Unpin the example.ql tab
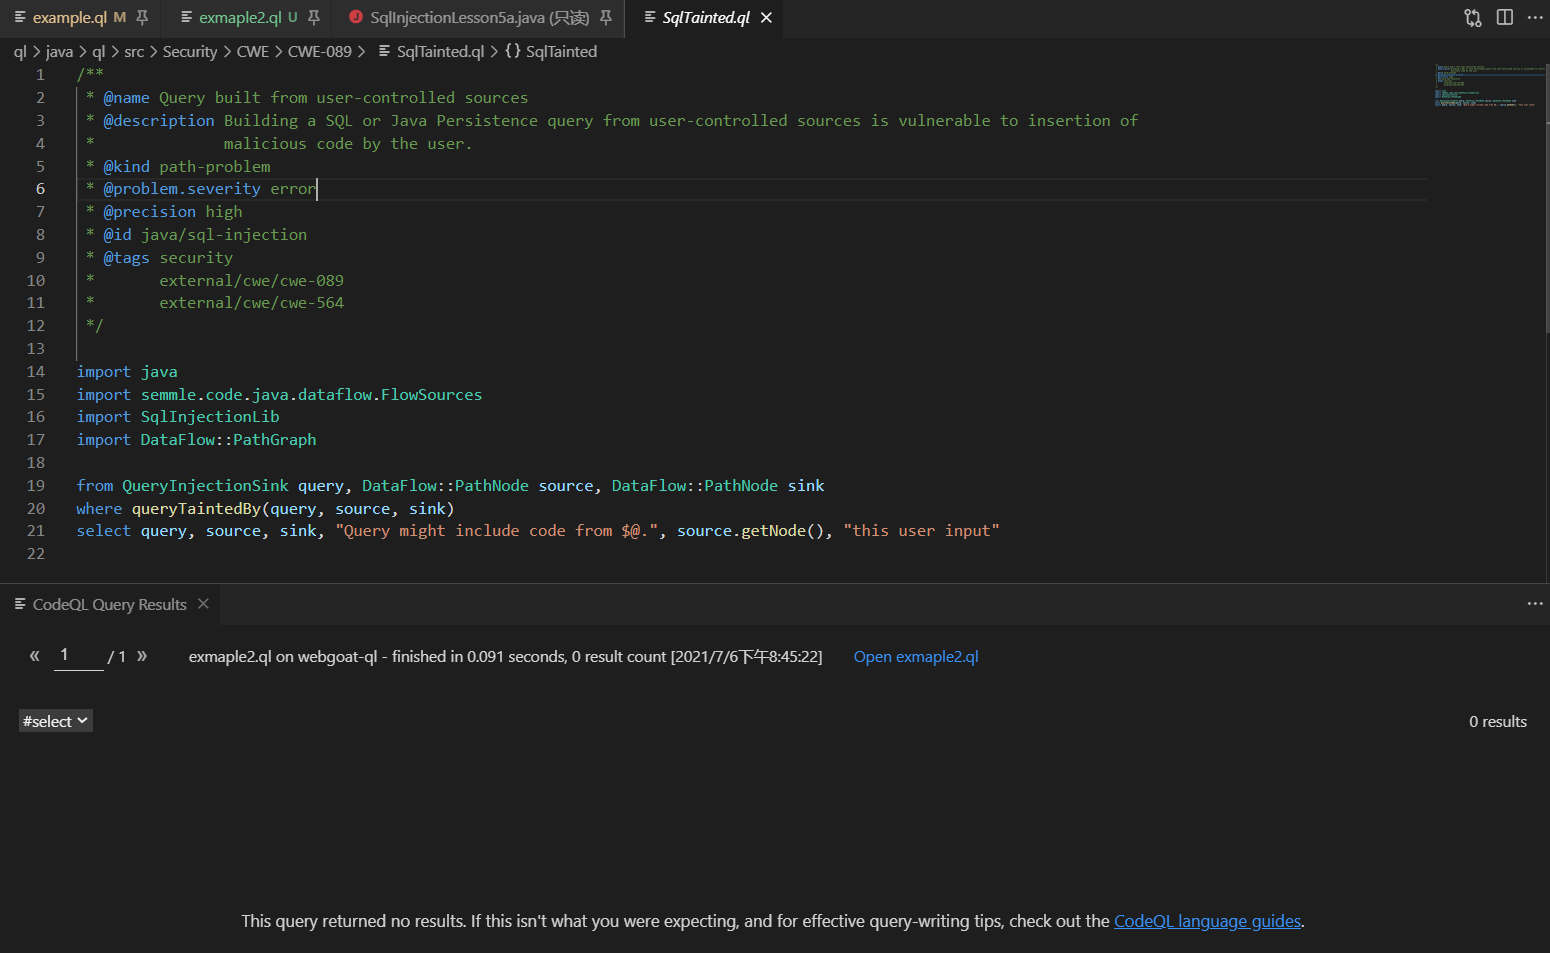 point(142,18)
